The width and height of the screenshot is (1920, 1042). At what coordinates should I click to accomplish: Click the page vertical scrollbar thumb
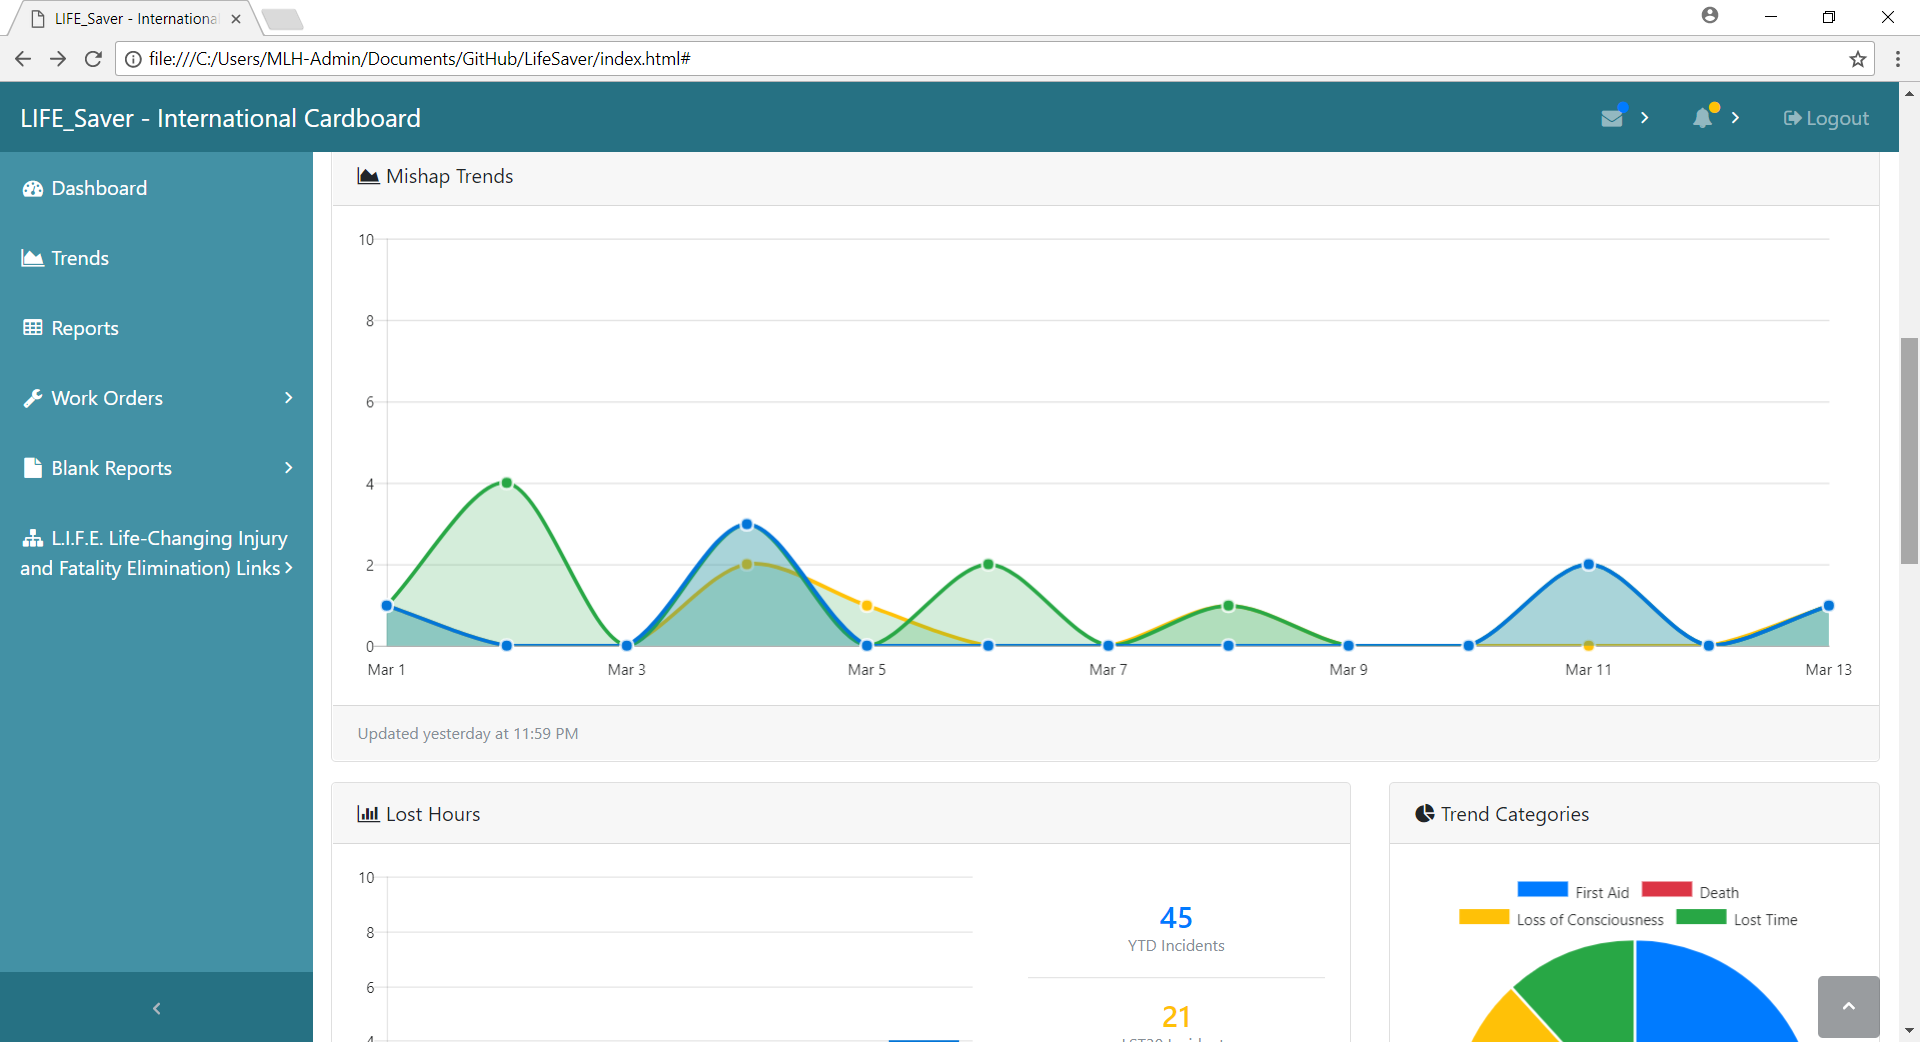pyautogui.click(x=1909, y=451)
